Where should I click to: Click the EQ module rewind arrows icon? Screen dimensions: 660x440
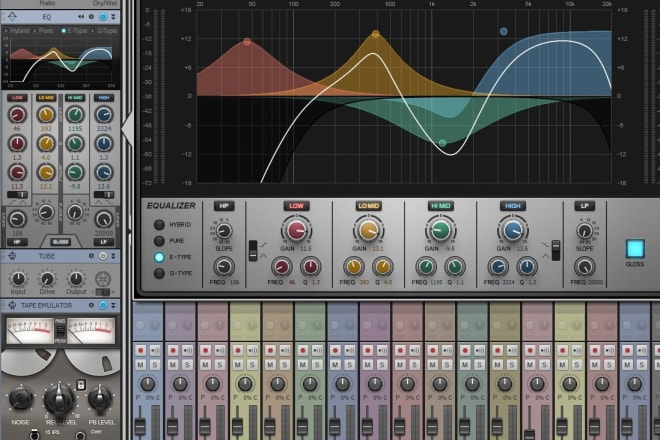tap(81, 17)
